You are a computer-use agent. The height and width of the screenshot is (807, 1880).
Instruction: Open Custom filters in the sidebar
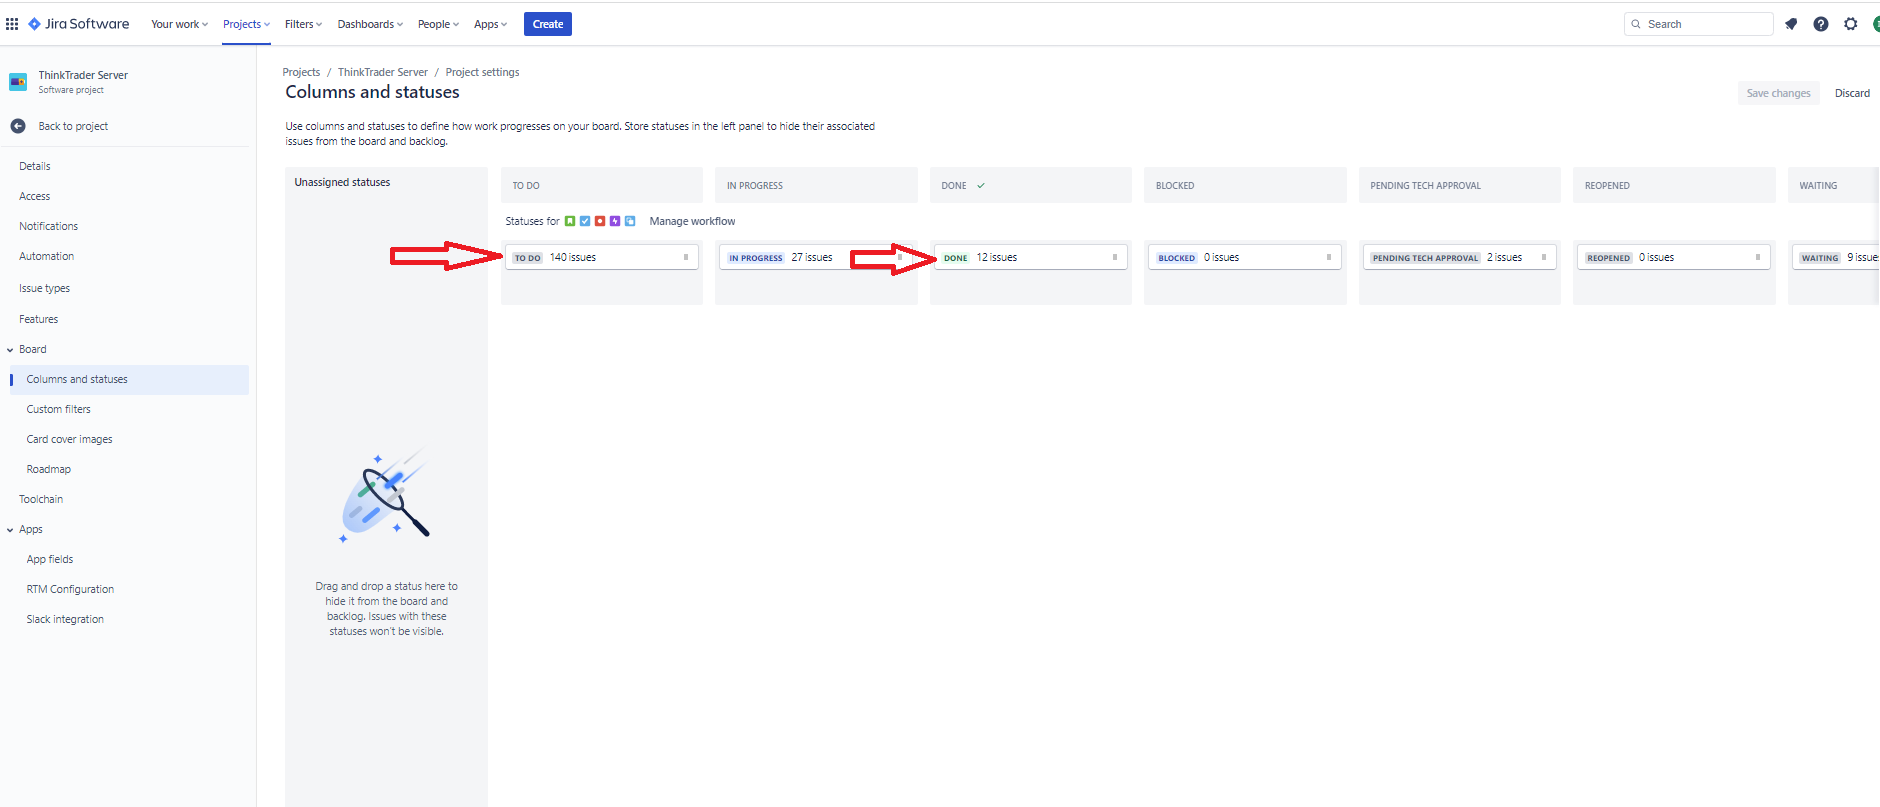coord(58,409)
